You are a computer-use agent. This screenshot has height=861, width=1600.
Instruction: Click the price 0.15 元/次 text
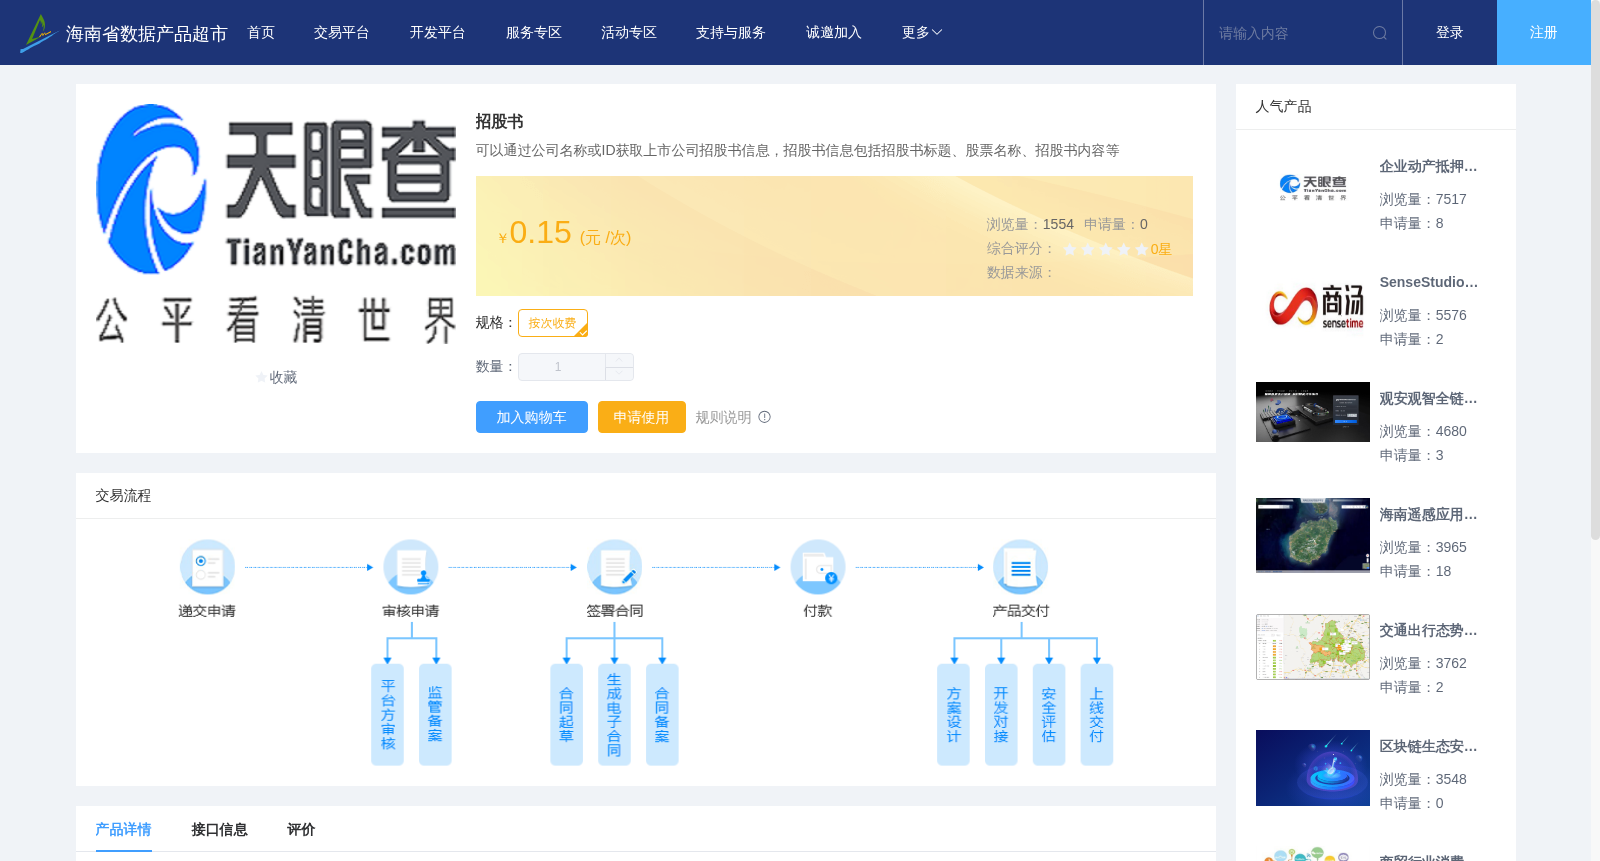[x=565, y=234]
